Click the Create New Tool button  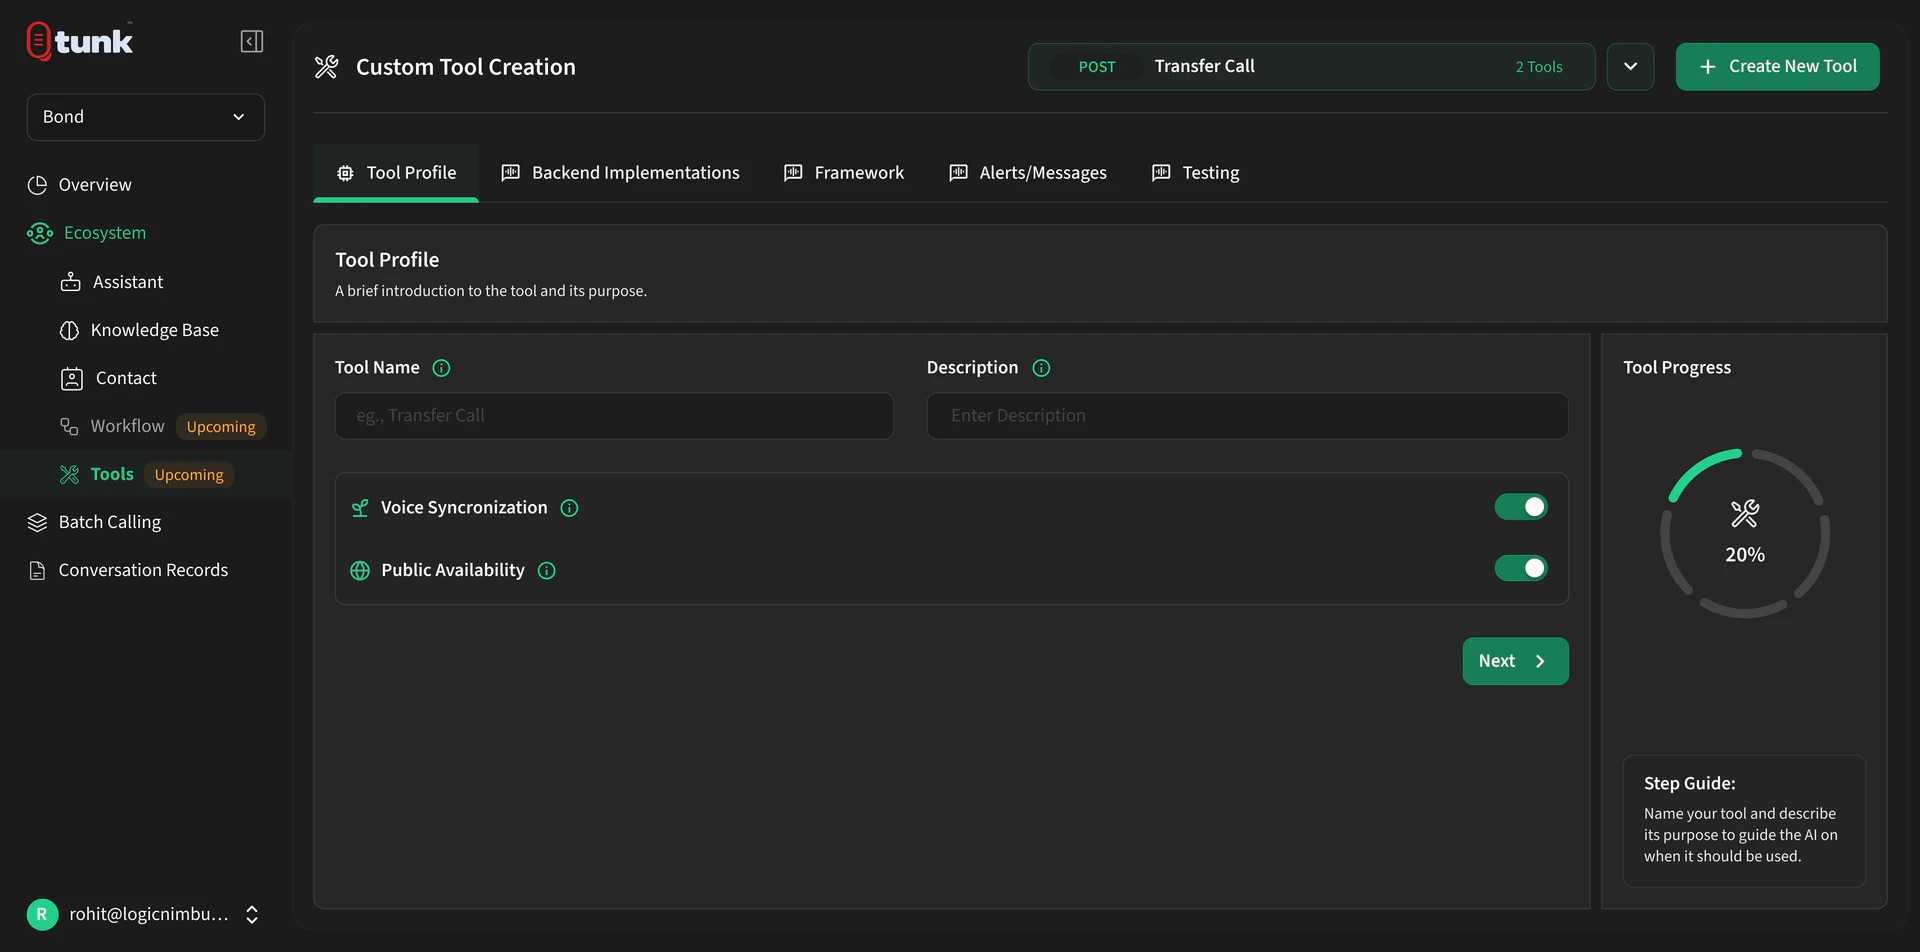(1777, 67)
